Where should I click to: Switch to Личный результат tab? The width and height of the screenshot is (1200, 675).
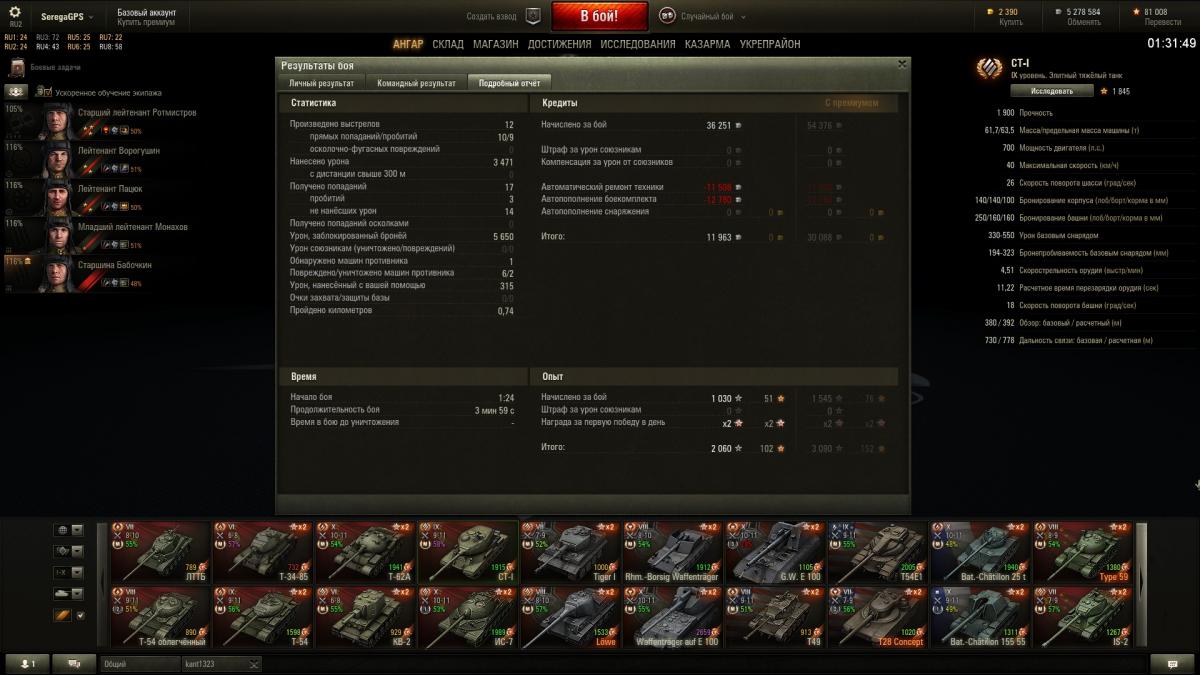point(321,83)
